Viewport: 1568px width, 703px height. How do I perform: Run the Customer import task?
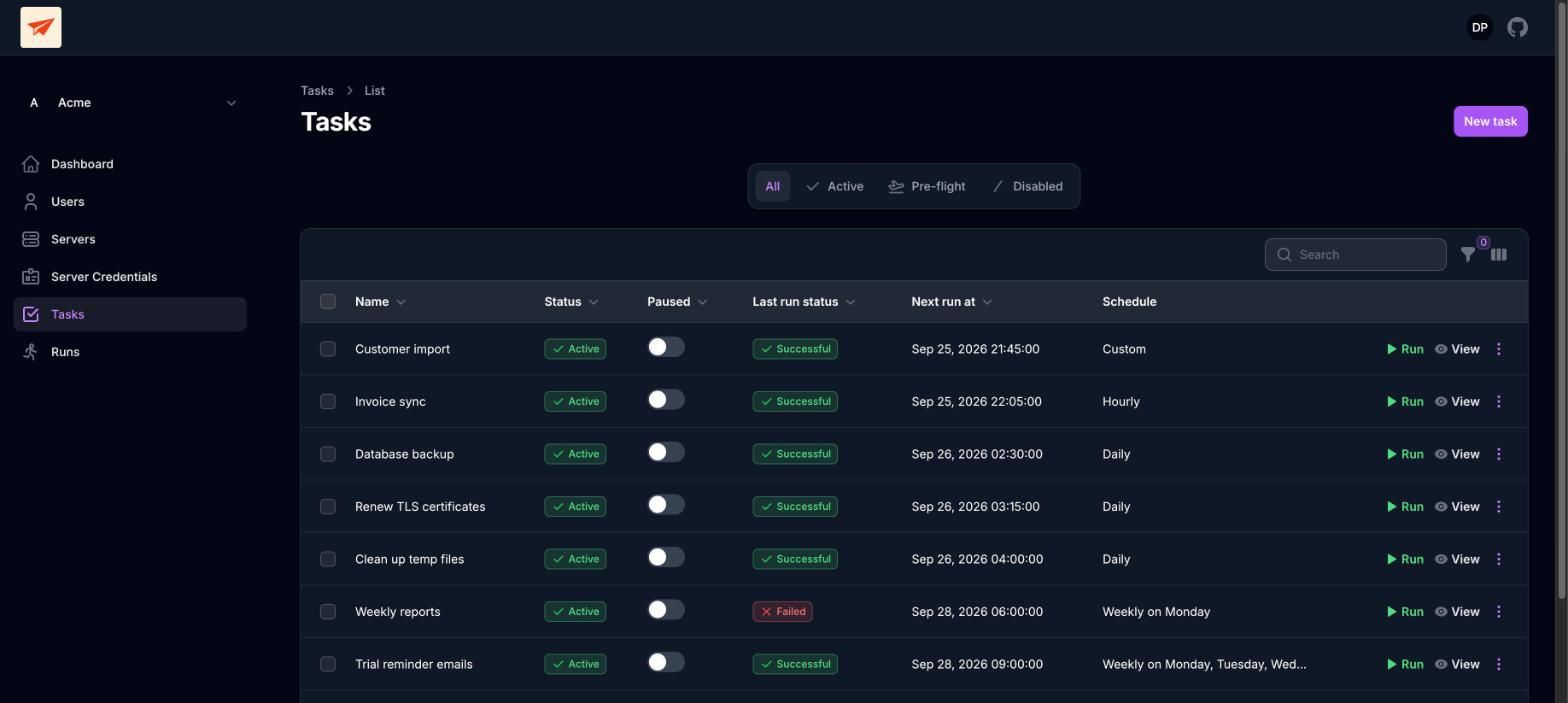(1405, 349)
